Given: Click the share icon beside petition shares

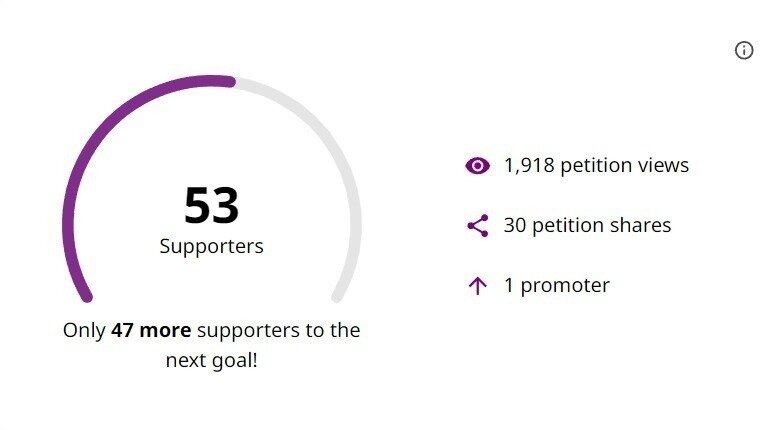Looking at the screenshot, I should coord(478,226).
